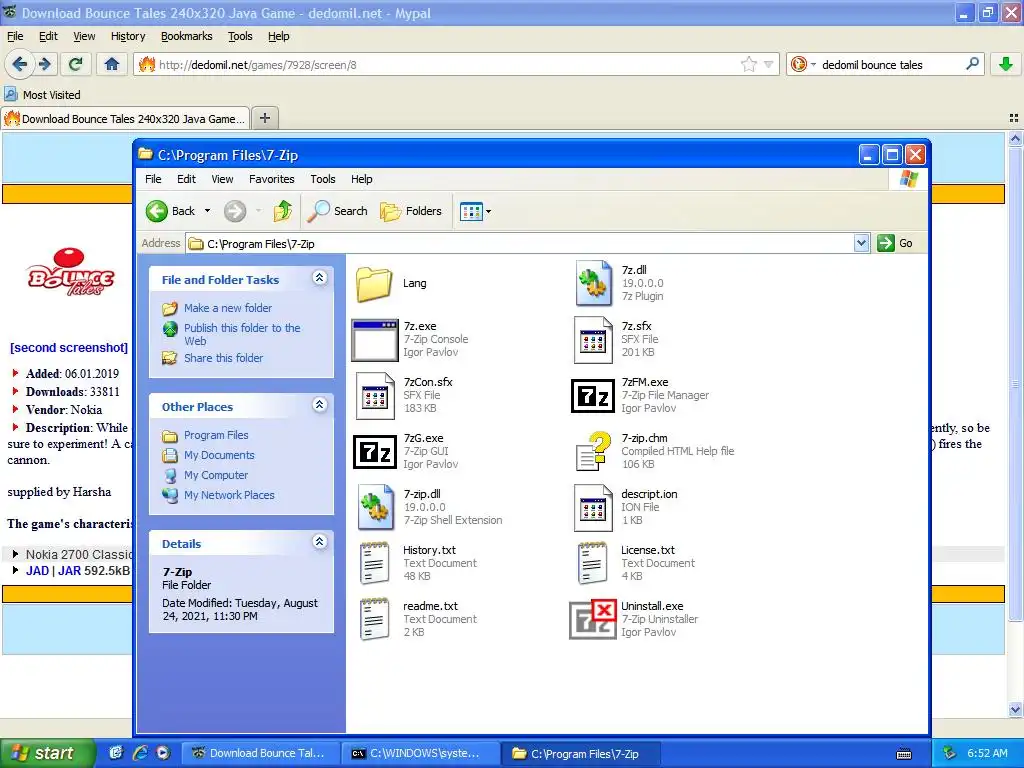The image size is (1024, 768).
Task: Select the 7zFM.exe File Manager icon
Action: [x=593, y=396]
